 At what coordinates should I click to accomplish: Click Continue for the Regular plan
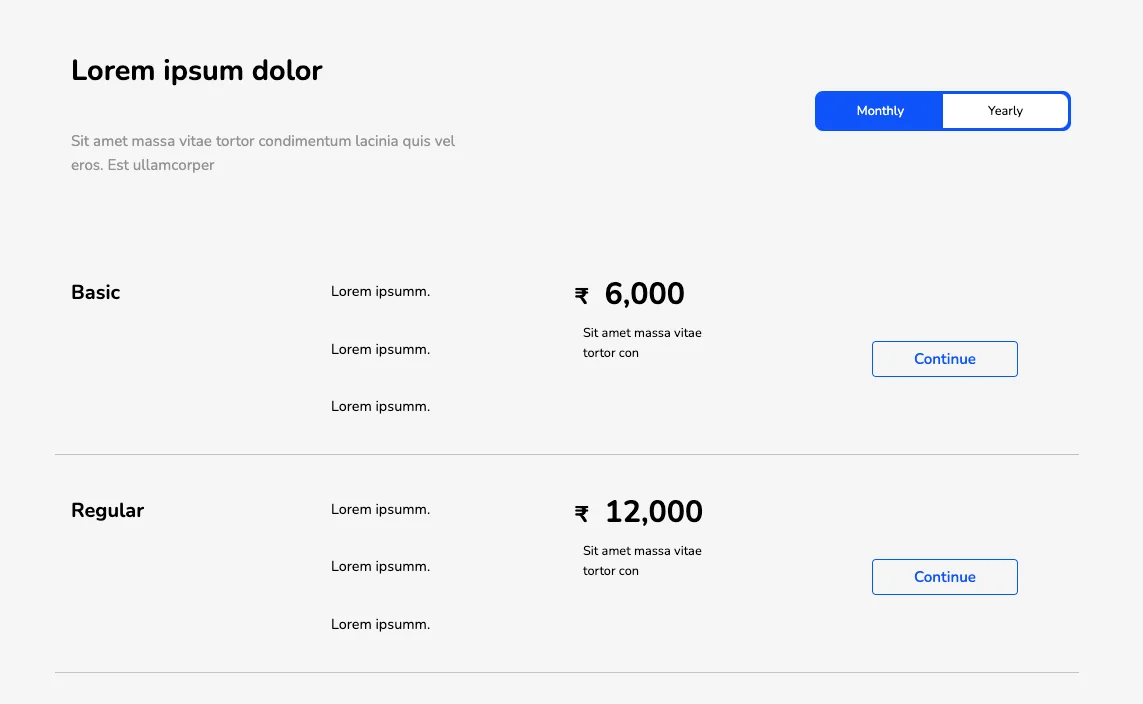click(944, 576)
